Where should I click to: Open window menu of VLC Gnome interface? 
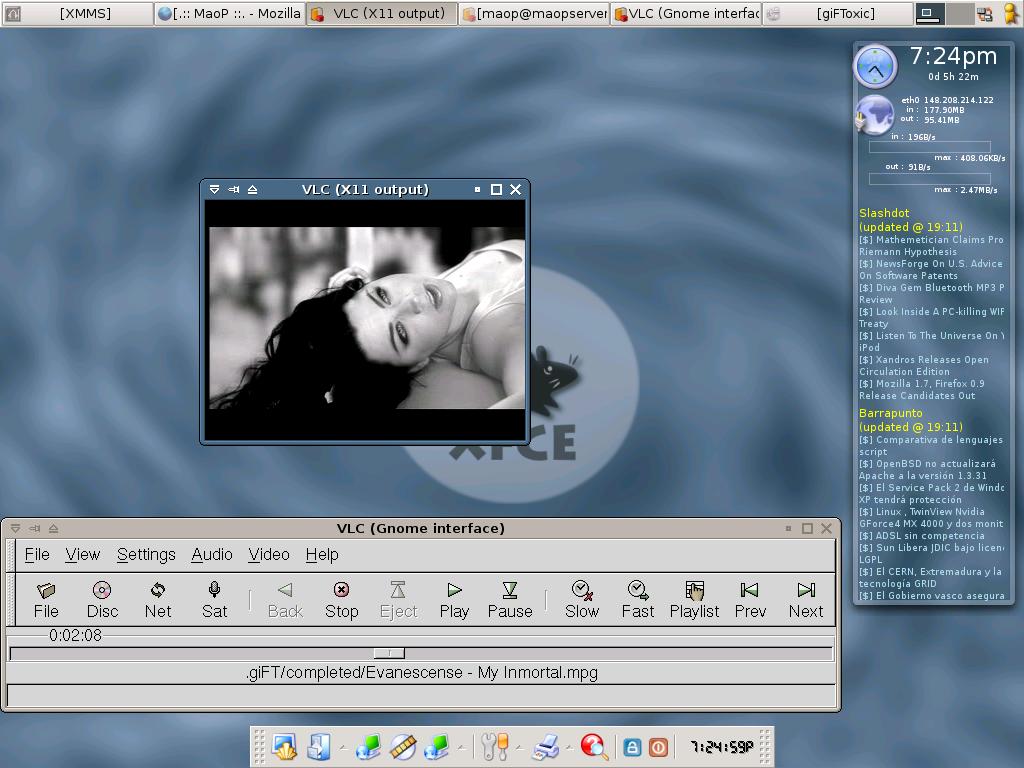click(16, 528)
